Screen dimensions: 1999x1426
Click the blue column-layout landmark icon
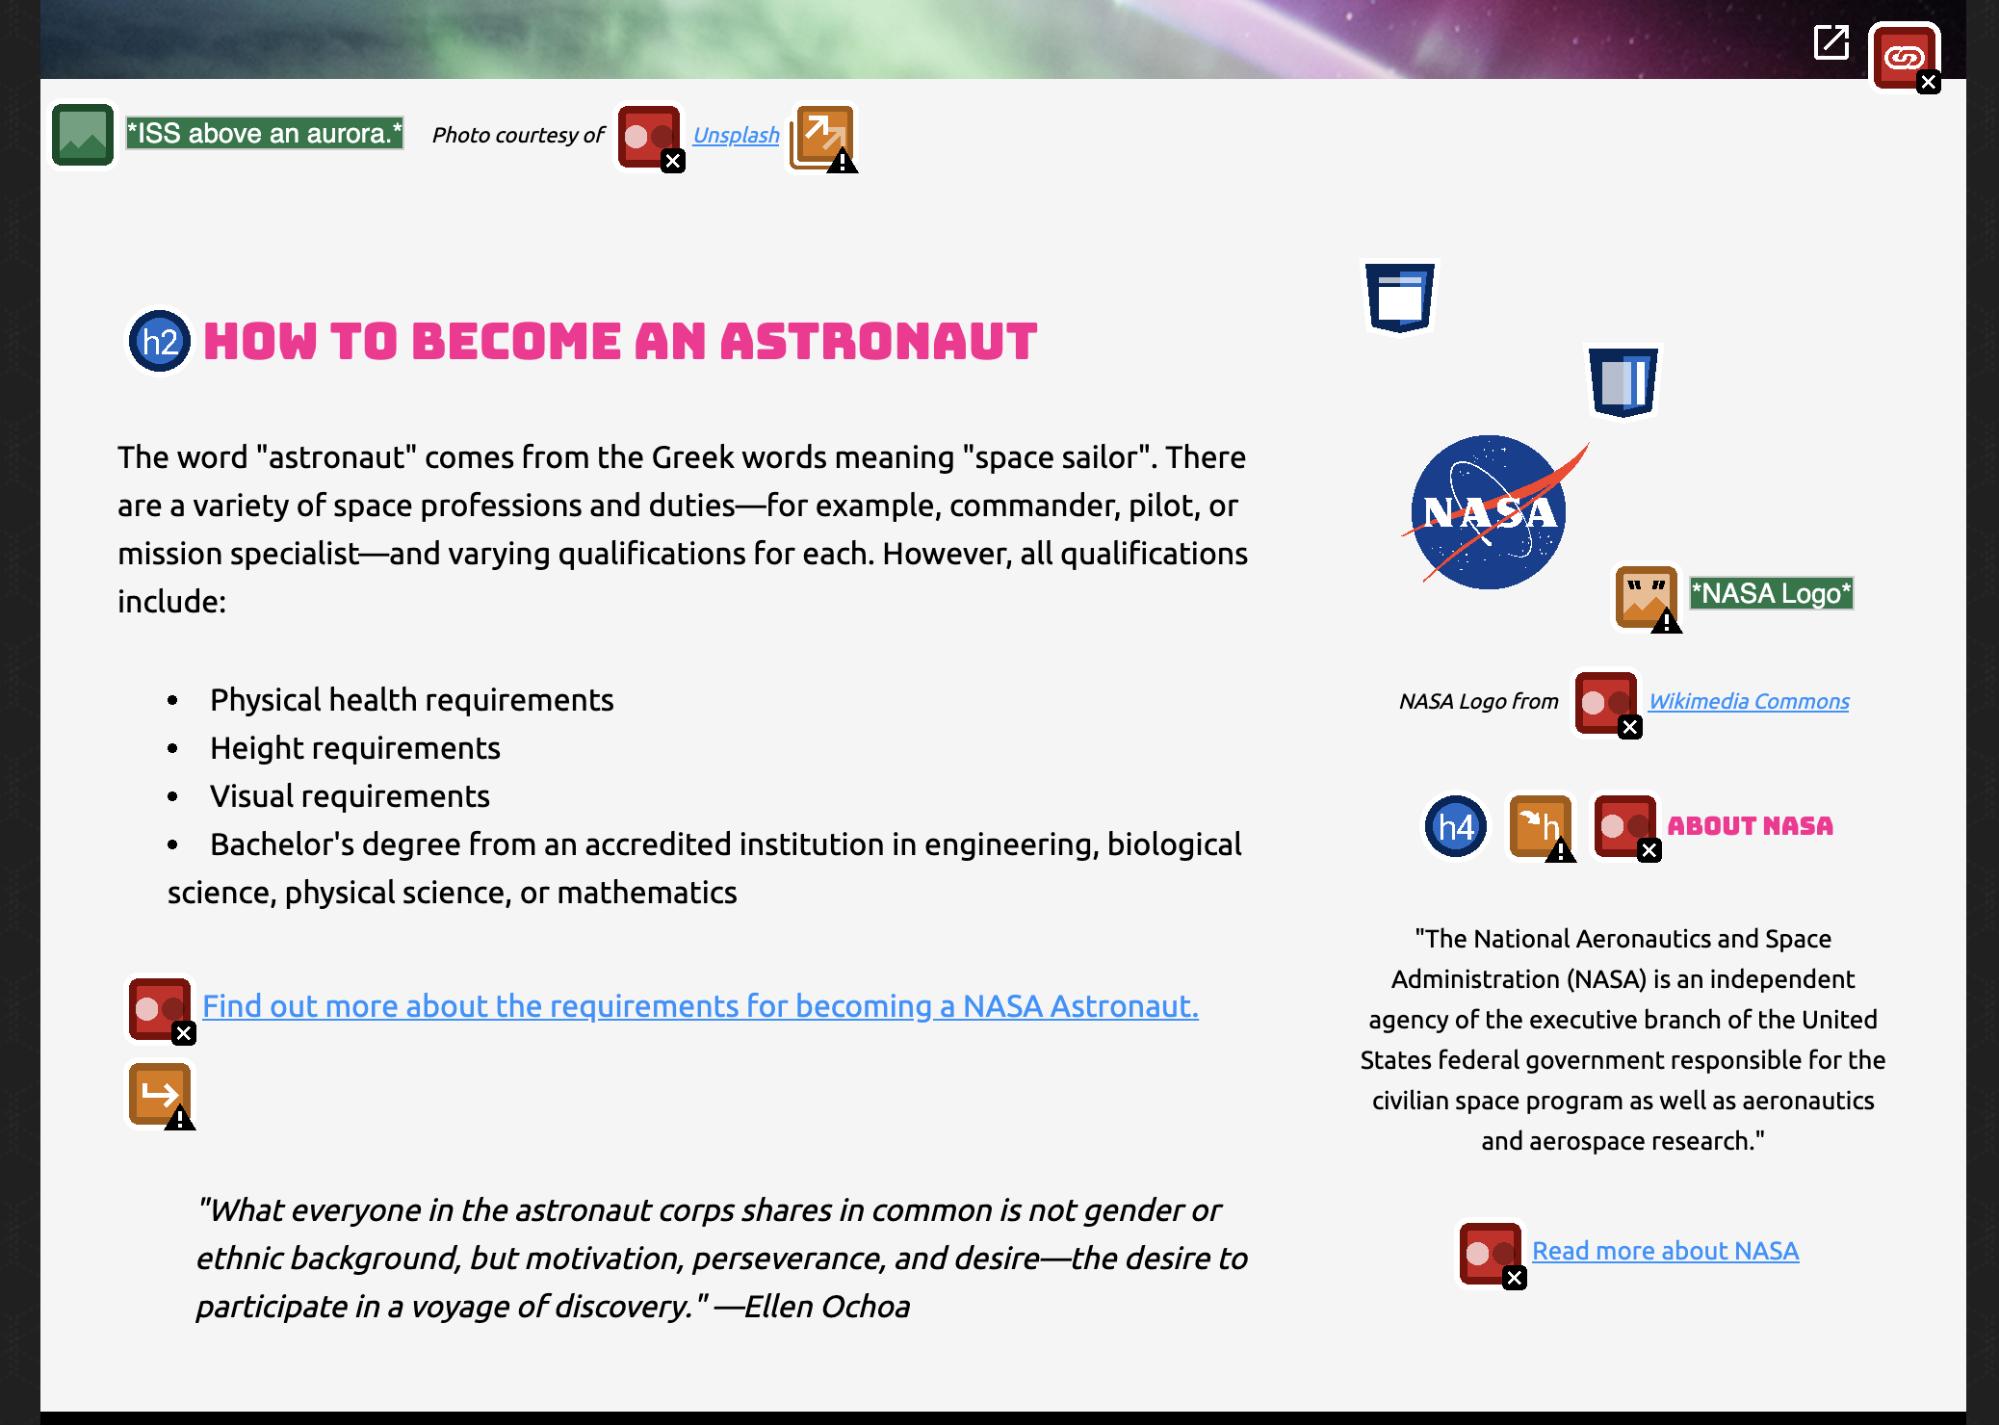click(1622, 381)
